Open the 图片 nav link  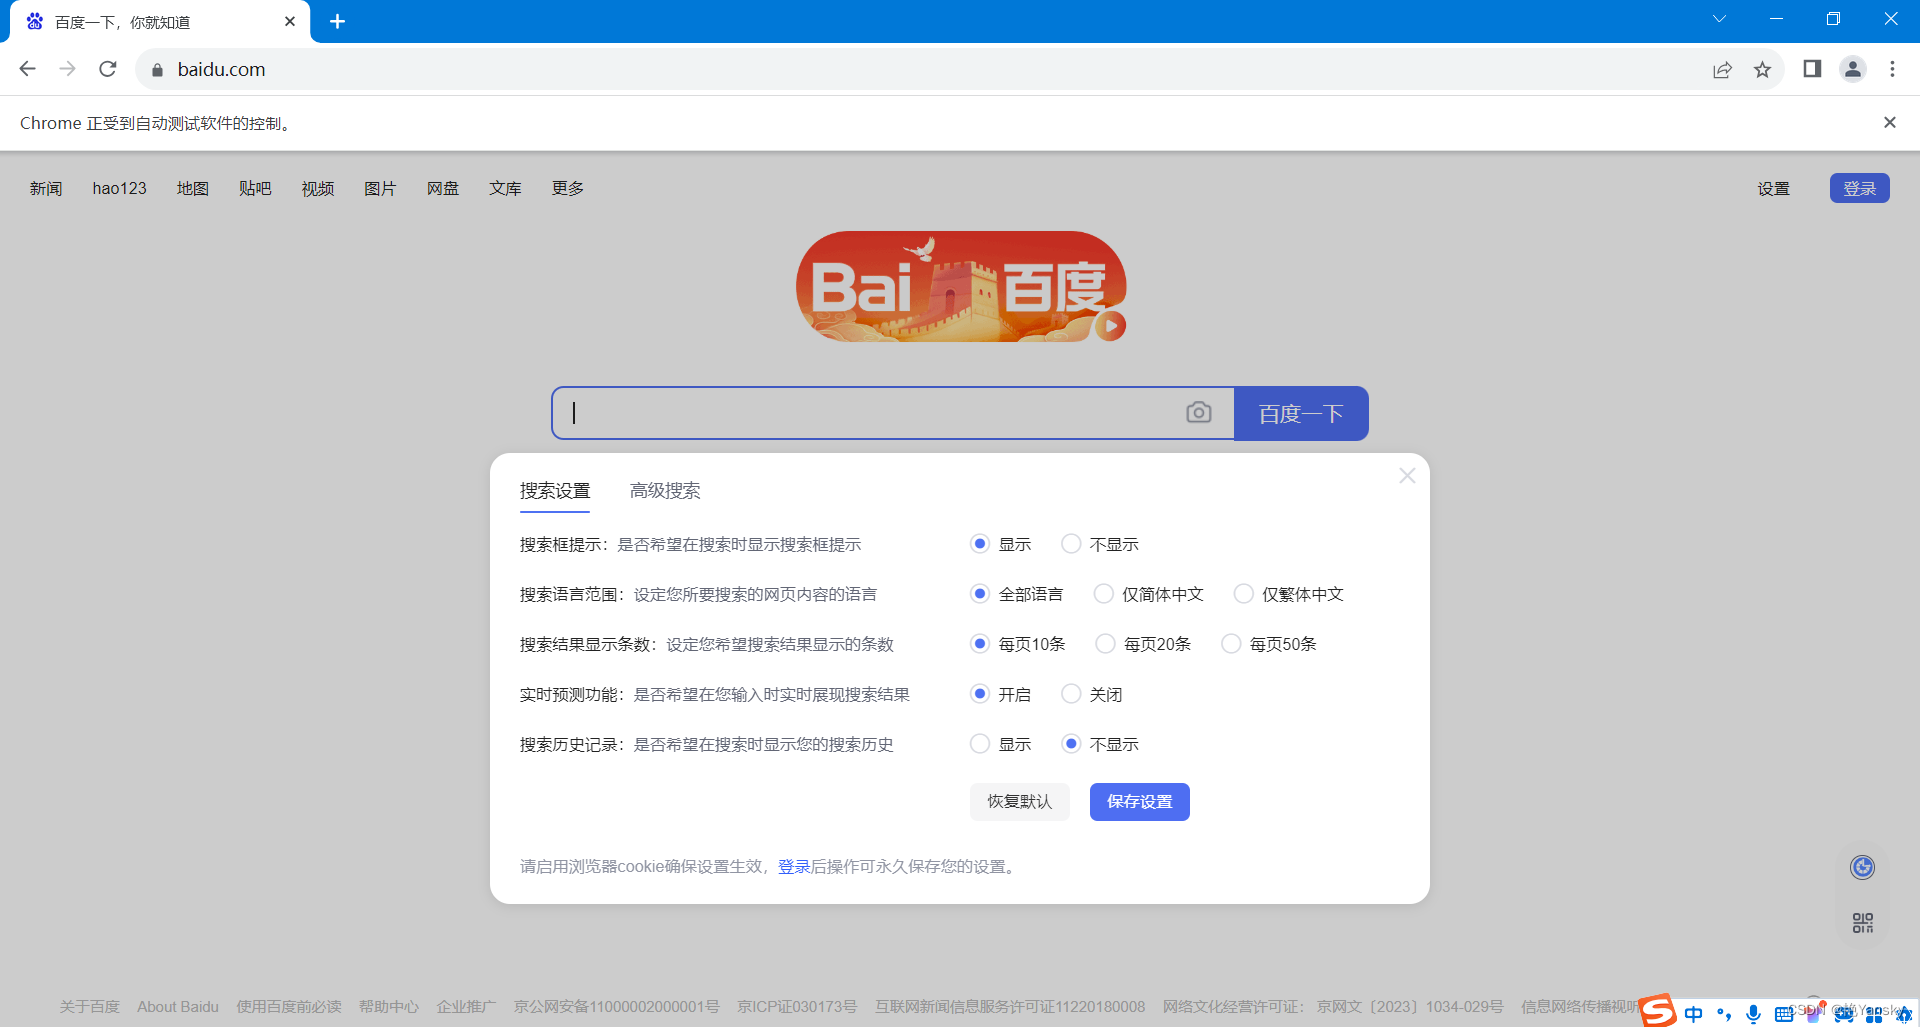[x=380, y=188]
